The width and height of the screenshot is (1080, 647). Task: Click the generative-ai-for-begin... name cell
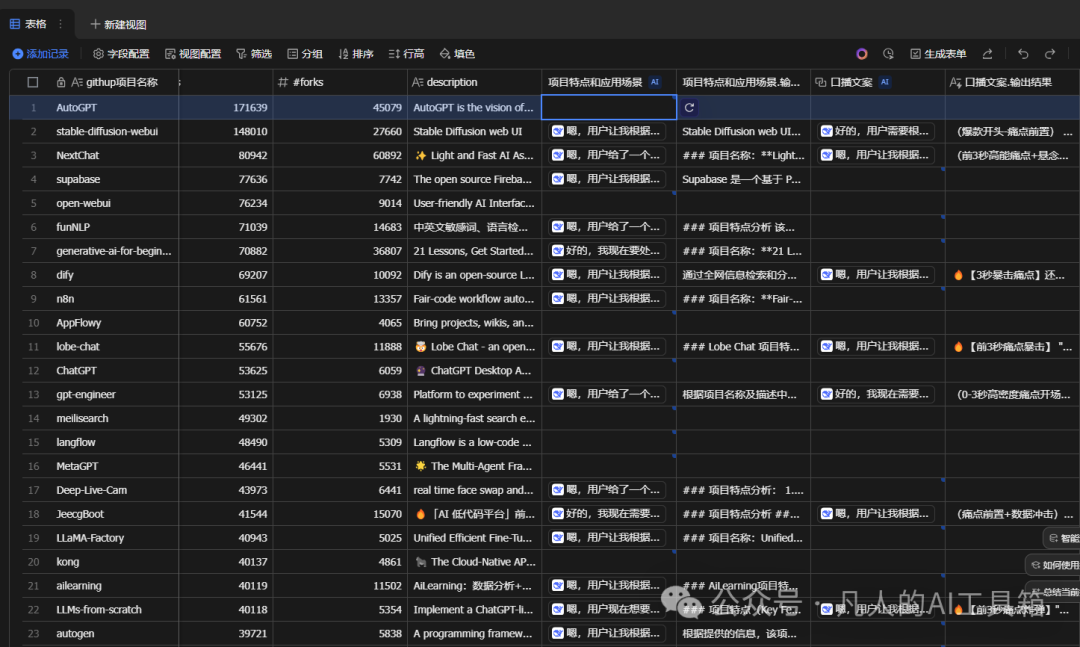click(113, 251)
